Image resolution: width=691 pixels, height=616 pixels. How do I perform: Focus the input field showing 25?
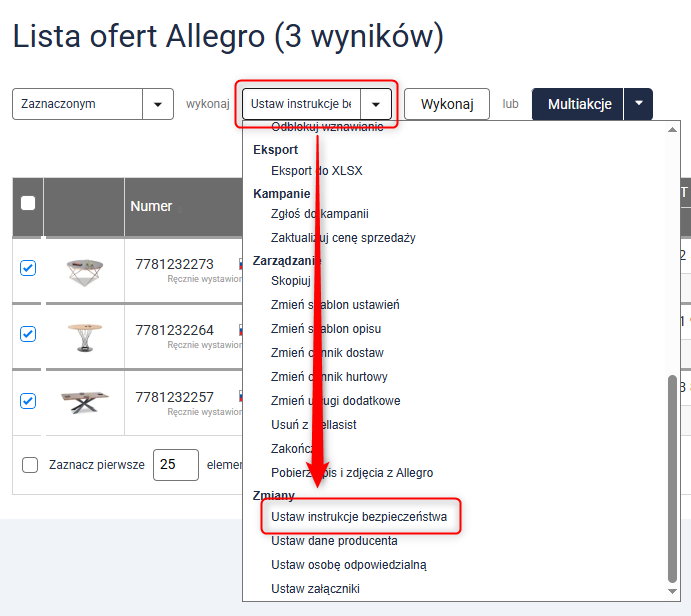pos(175,465)
